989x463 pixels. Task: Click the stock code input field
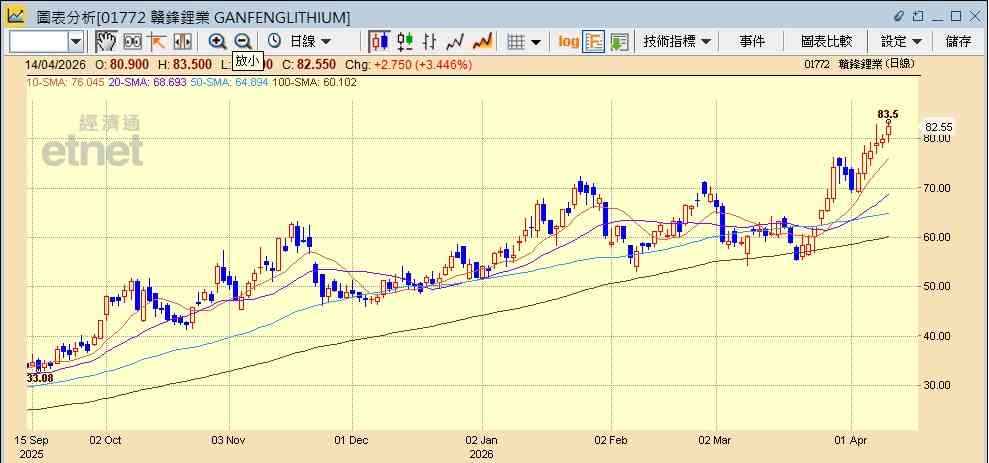(39, 42)
